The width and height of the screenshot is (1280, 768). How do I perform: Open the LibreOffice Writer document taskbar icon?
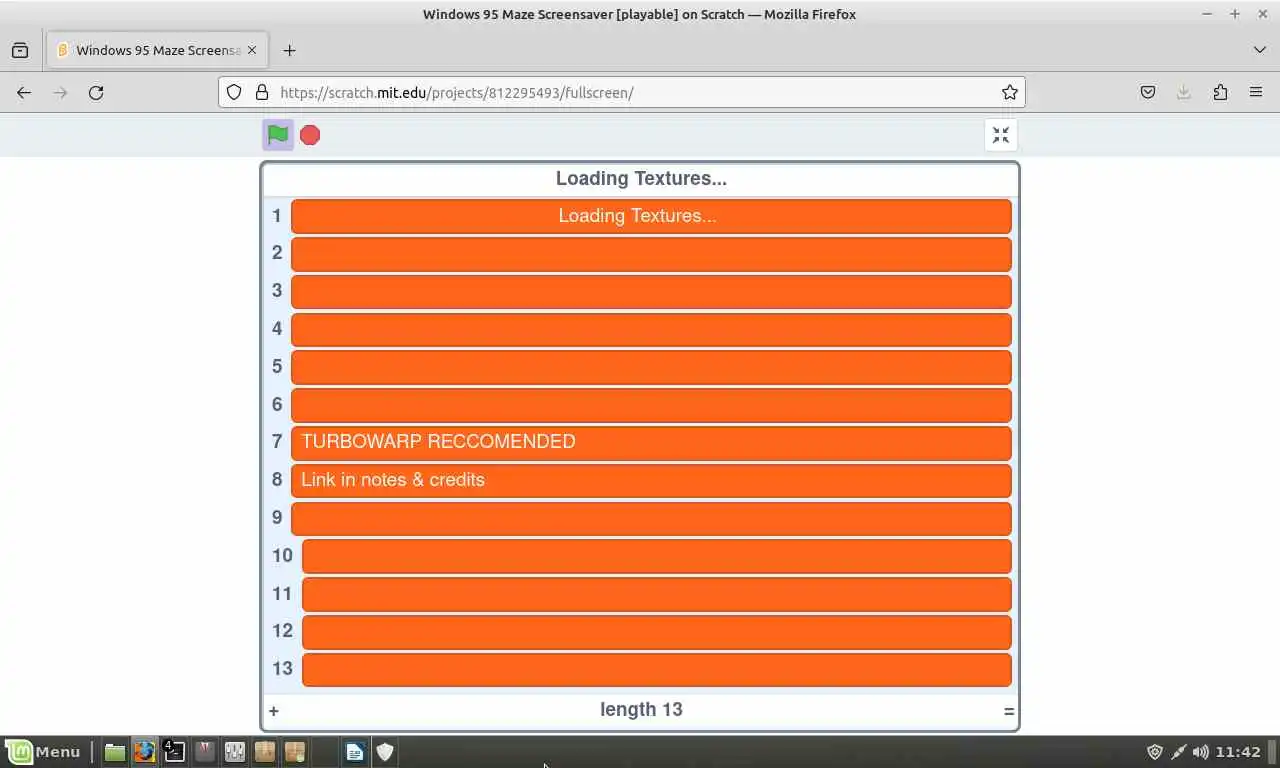tap(355, 751)
